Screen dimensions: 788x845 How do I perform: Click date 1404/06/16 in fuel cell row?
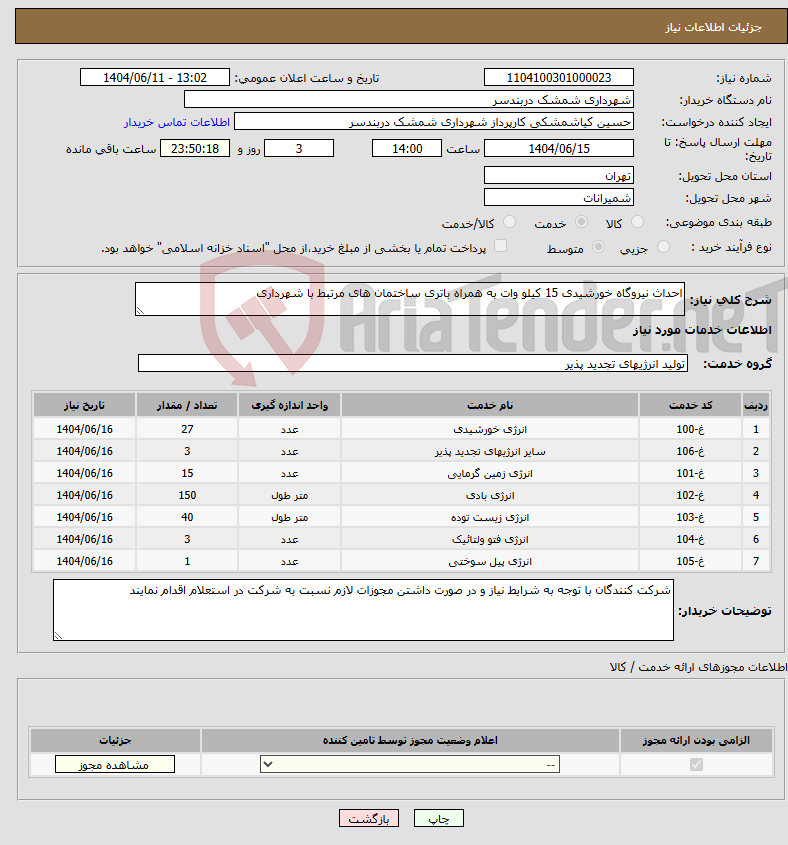pos(85,562)
